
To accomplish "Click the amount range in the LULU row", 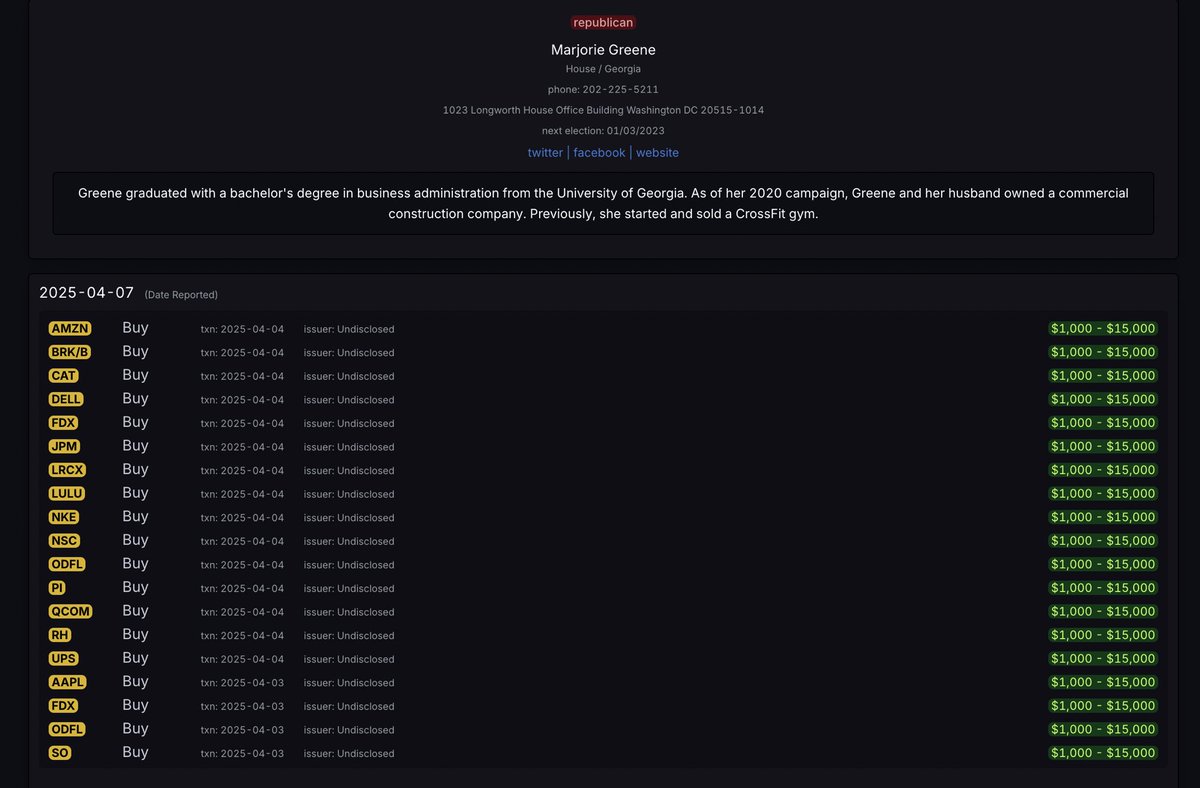I will click(1103, 493).
